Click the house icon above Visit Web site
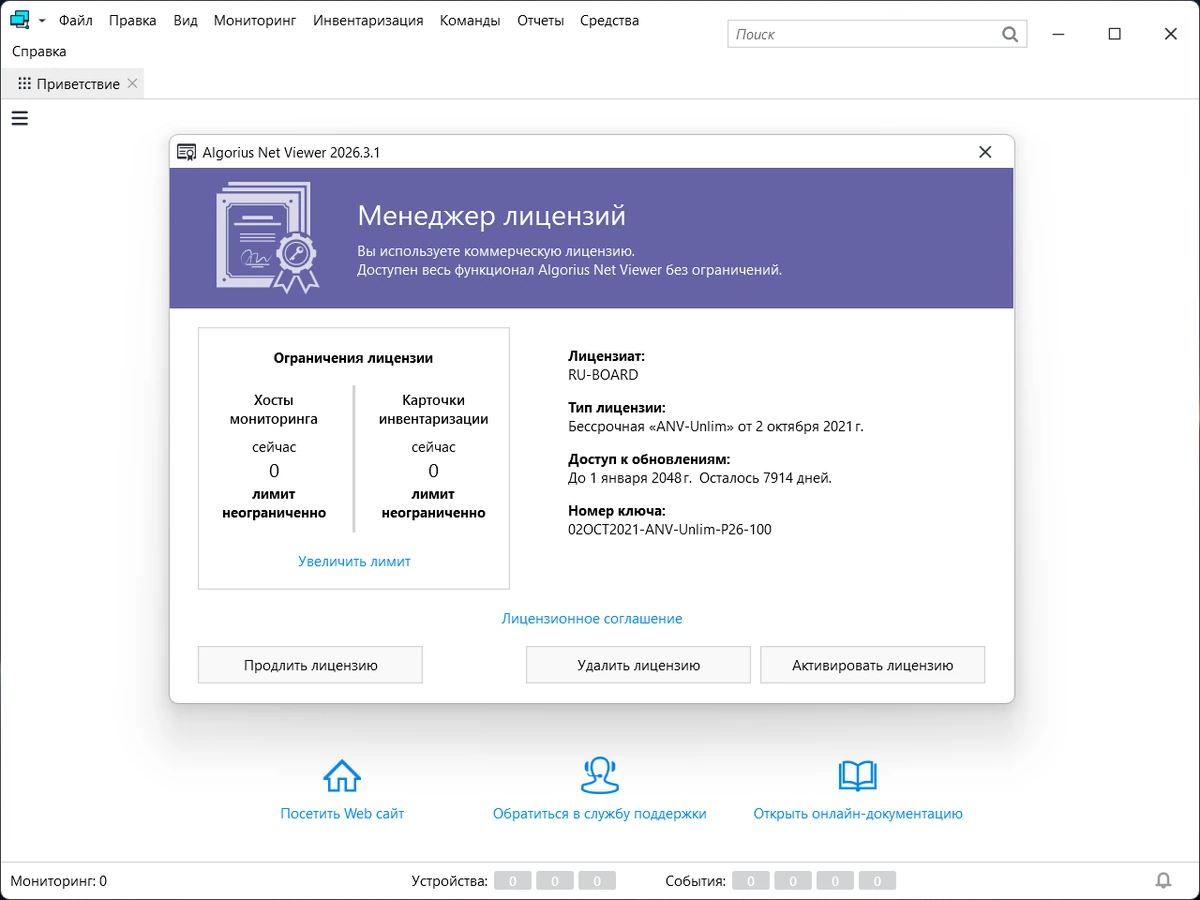The width and height of the screenshot is (1200, 900). (342, 775)
